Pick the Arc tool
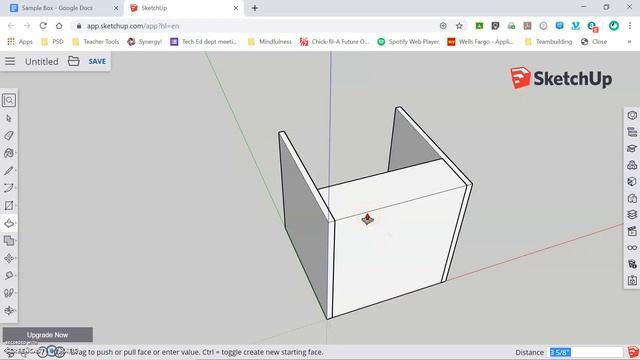The image size is (640, 360). tap(9, 188)
